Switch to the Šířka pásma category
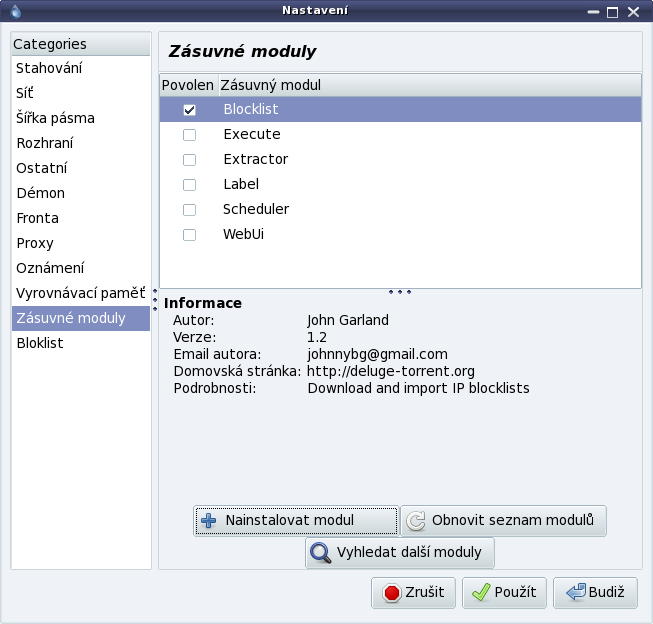The width and height of the screenshot is (653, 624). [56, 118]
